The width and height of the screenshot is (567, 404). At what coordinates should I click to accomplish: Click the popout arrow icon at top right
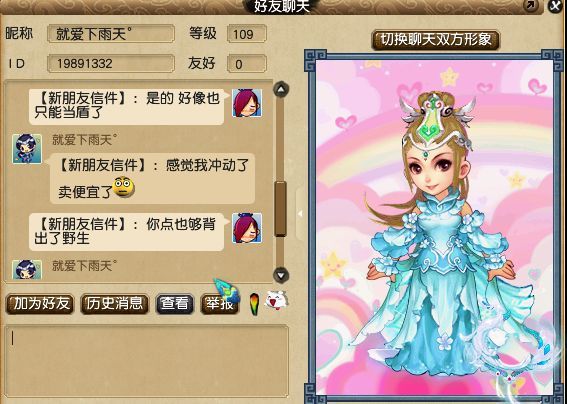[x=531, y=5]
